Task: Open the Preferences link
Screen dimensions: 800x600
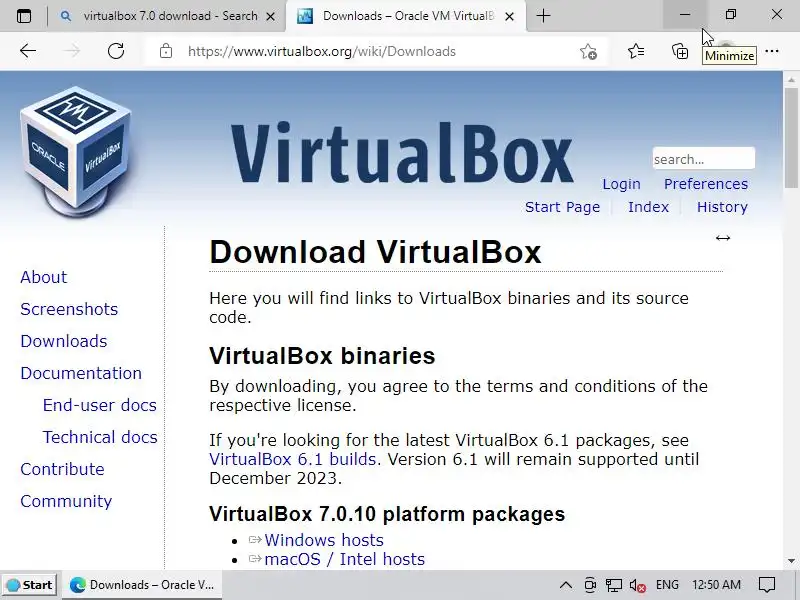Action: pos(706,184)
